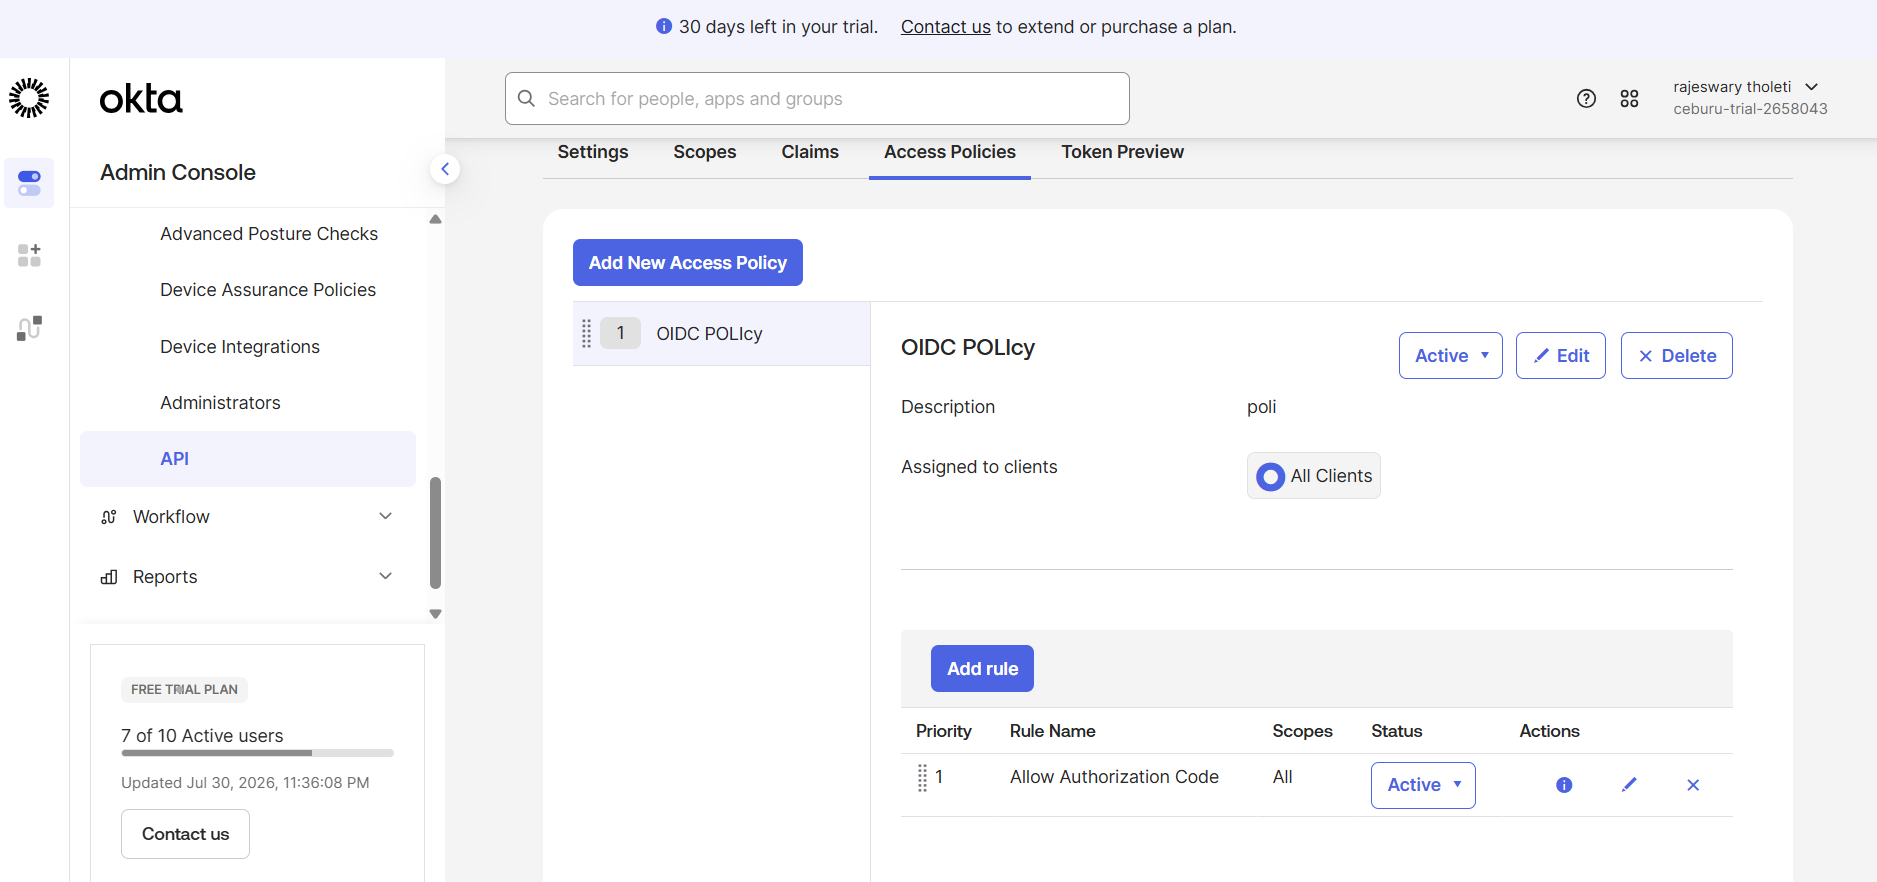Select the Access Policies tab

[950, 152]
